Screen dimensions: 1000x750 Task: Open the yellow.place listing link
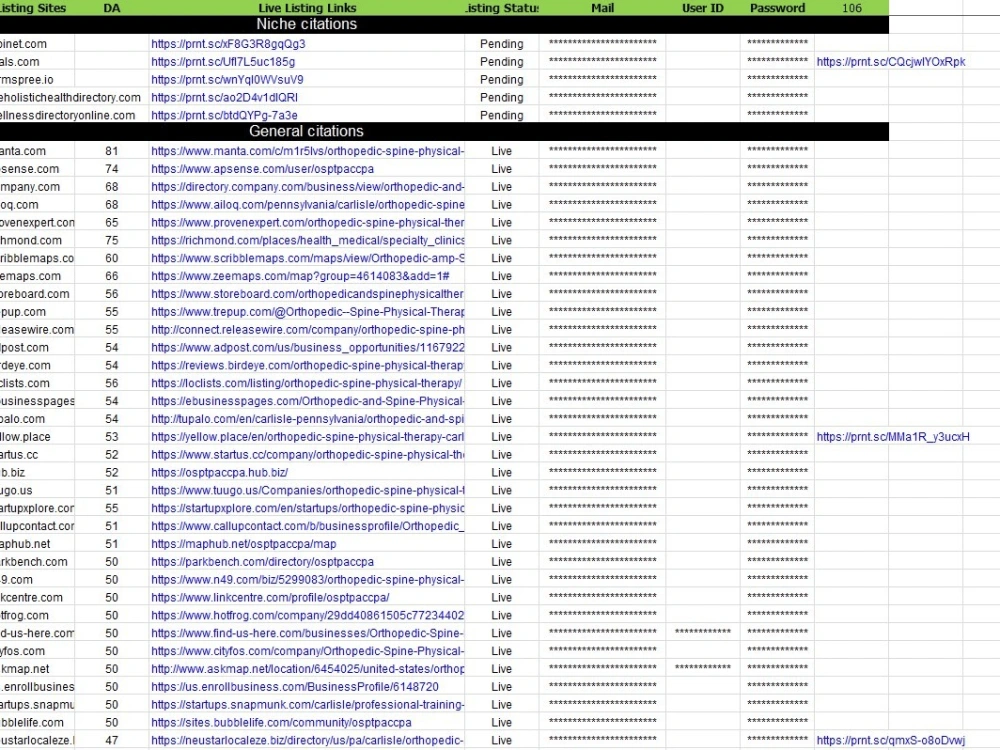pyautogui.click(x=307, y=437)
